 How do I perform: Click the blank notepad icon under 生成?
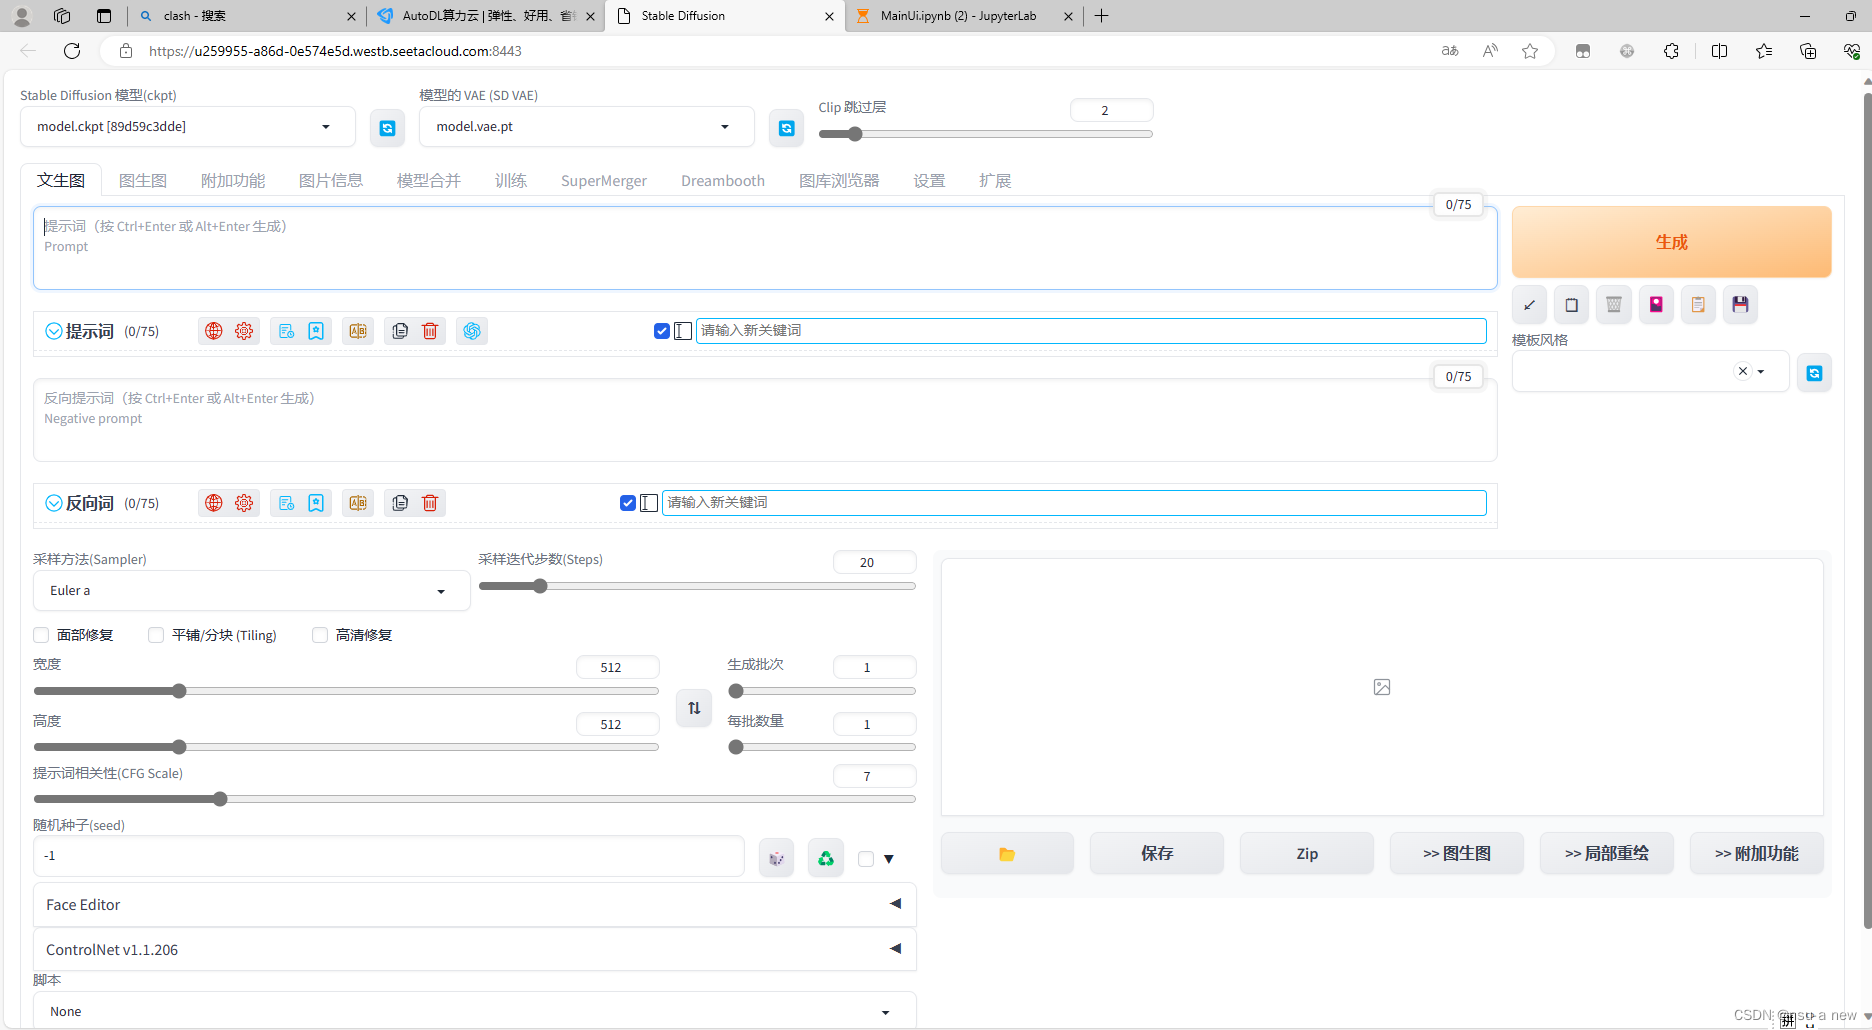pos(1571,305)
